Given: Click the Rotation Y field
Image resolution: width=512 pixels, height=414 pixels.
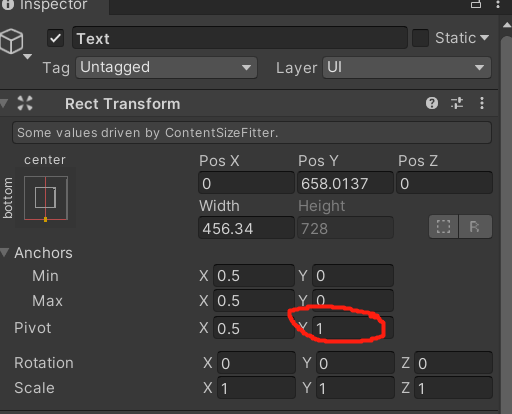Looking at the screenshot, I should point(355,363).
